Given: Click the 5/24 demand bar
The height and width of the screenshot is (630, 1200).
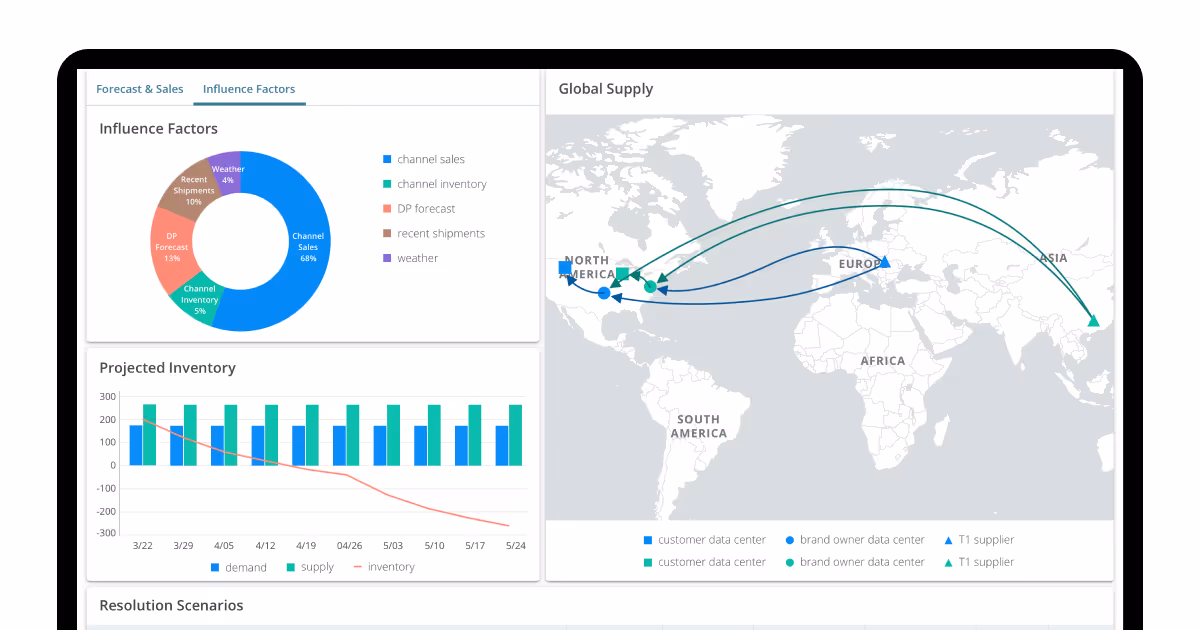Looking at the screenshot, I should click(503, 445).
